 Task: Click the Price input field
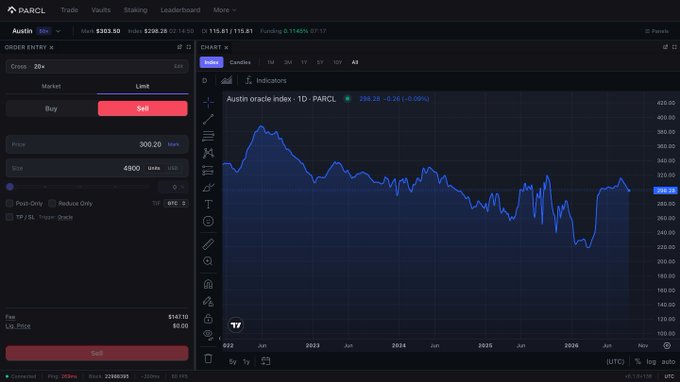point(97,144)
